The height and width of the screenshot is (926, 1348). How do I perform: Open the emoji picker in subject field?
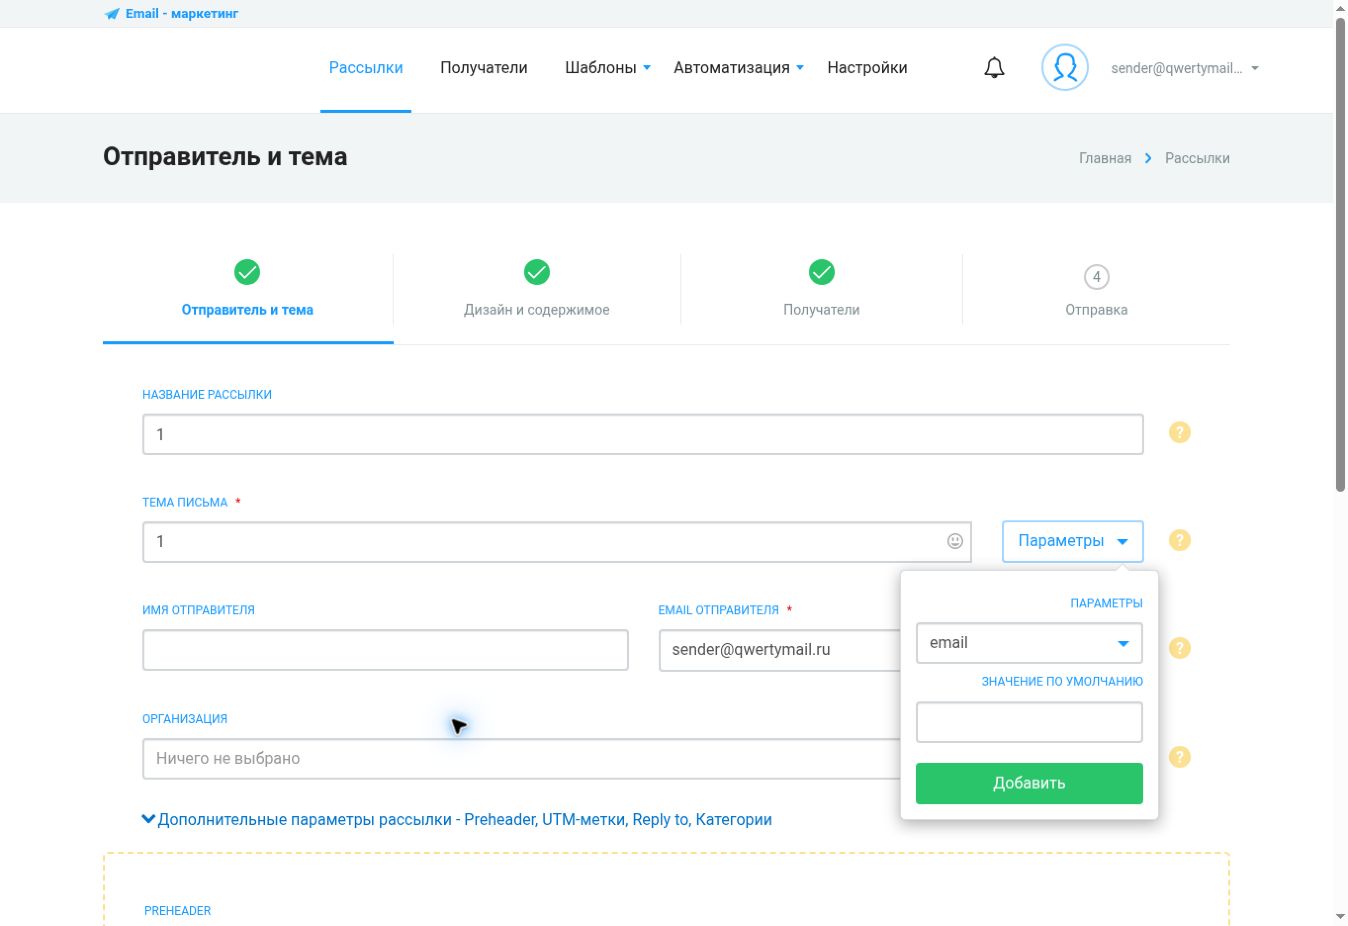(x=955, y=541)
